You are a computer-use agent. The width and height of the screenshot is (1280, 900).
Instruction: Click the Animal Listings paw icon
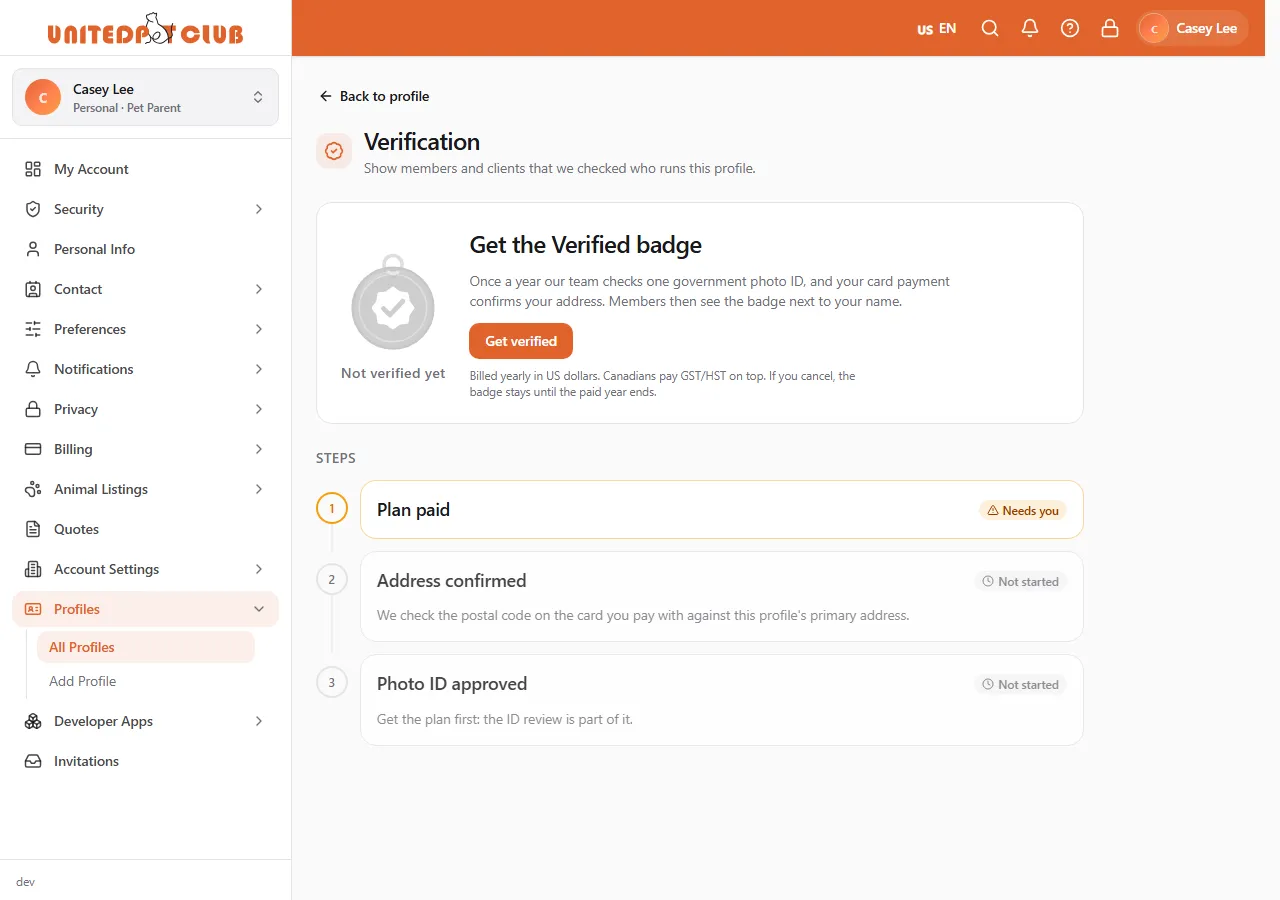click(x=33, y=489)
